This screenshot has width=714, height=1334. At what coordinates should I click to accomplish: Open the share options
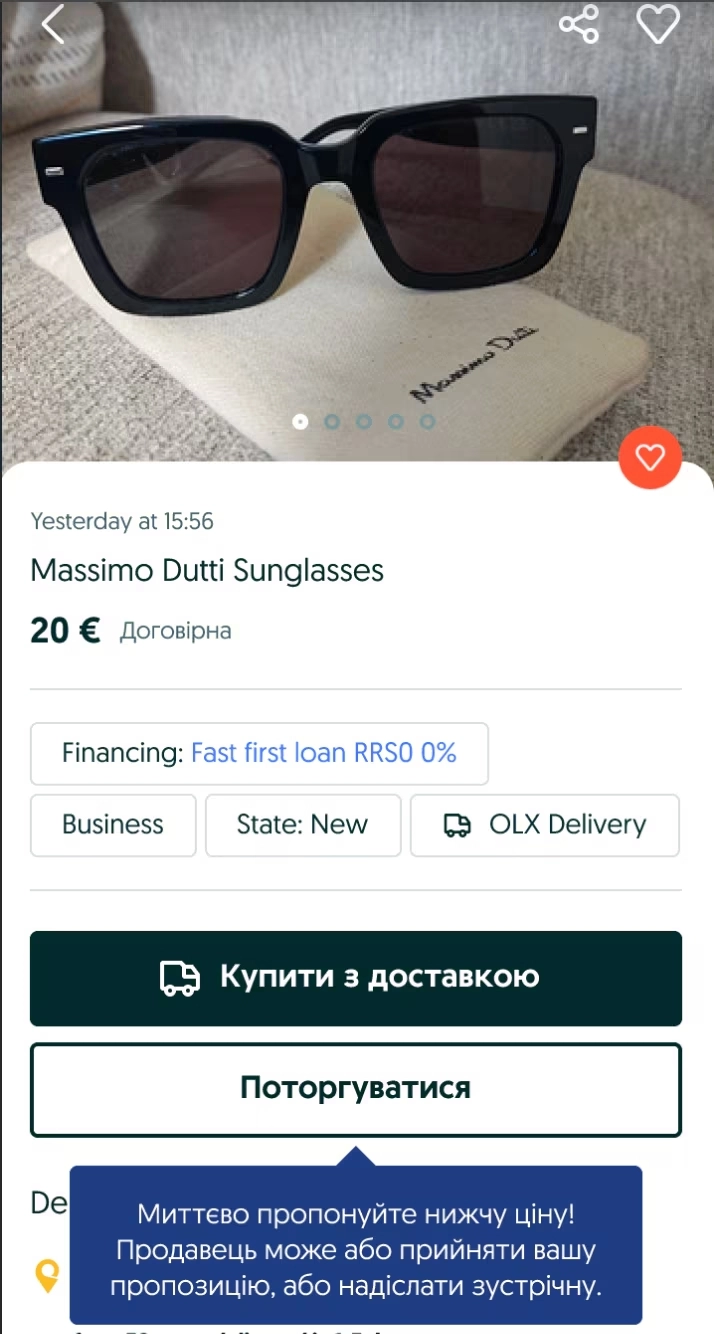tap(579, 25)
